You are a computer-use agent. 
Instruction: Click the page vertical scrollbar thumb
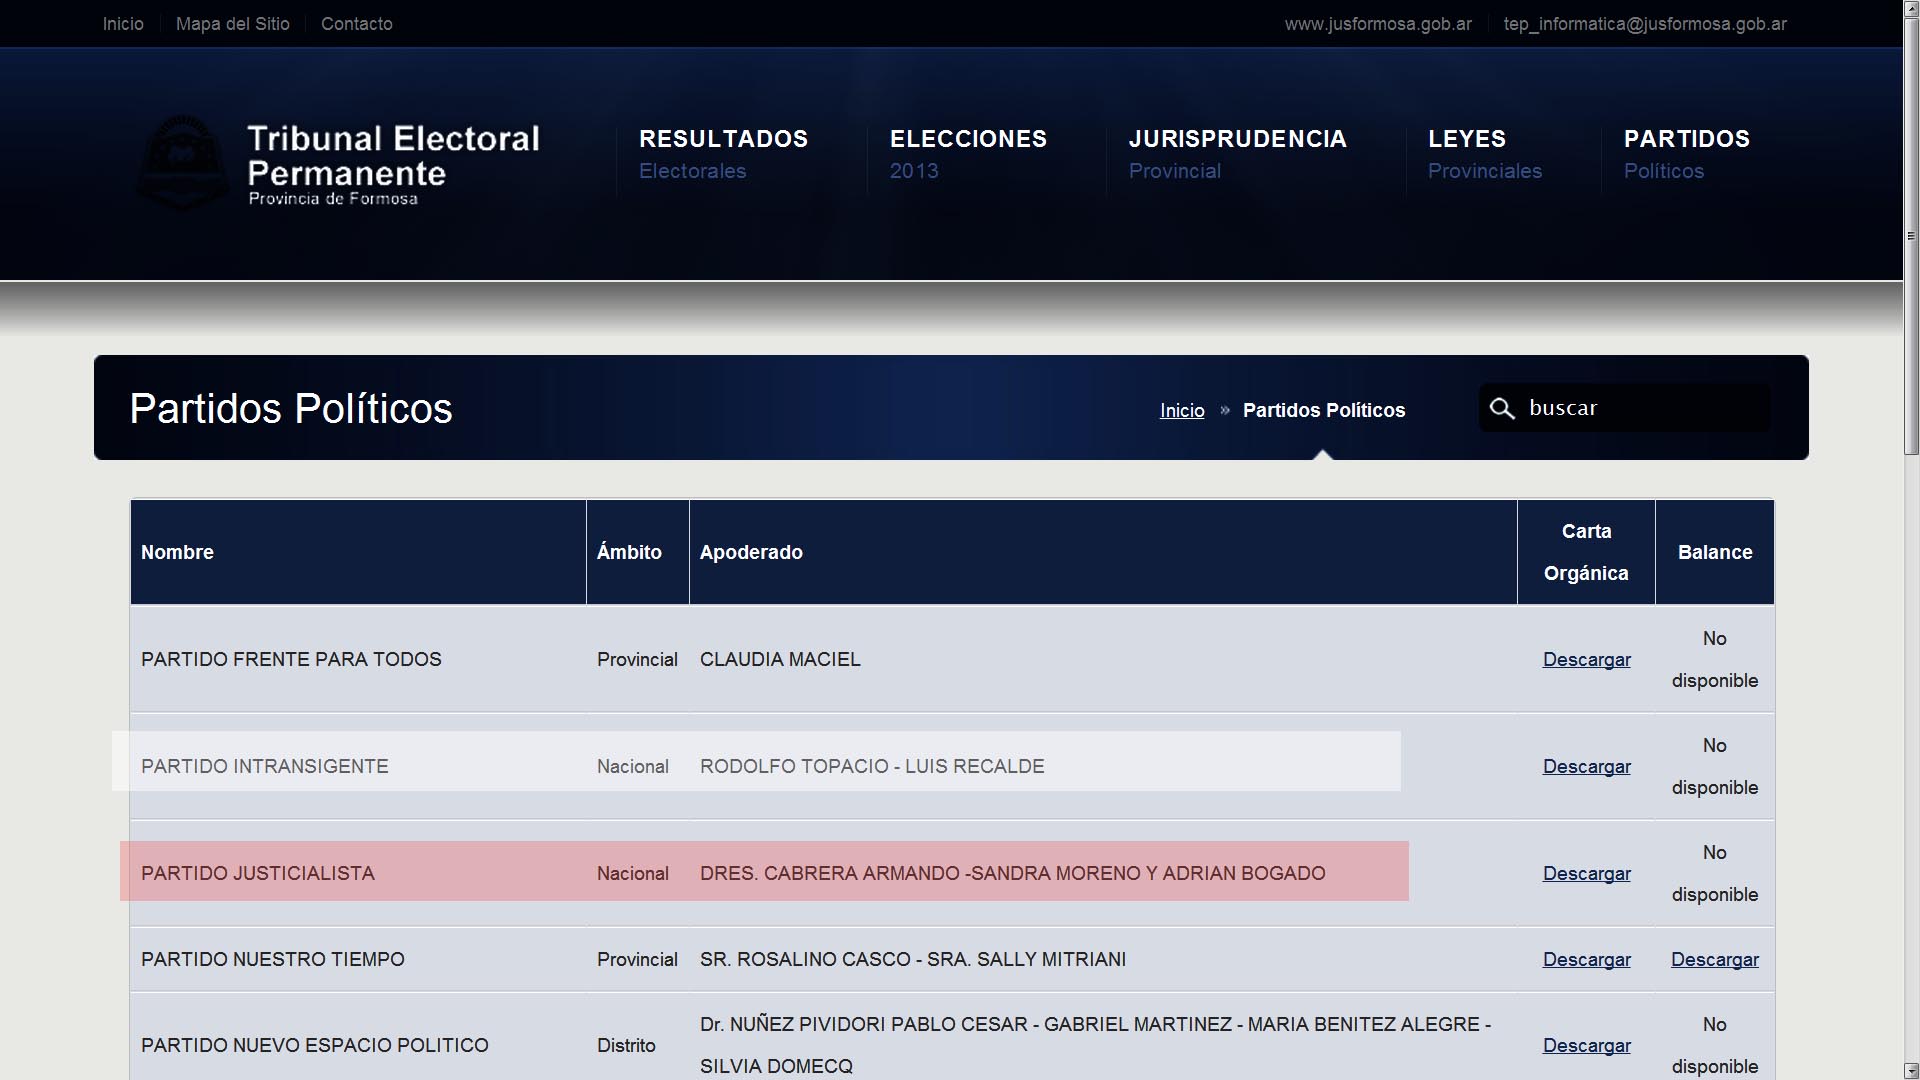coord(1911,236)
